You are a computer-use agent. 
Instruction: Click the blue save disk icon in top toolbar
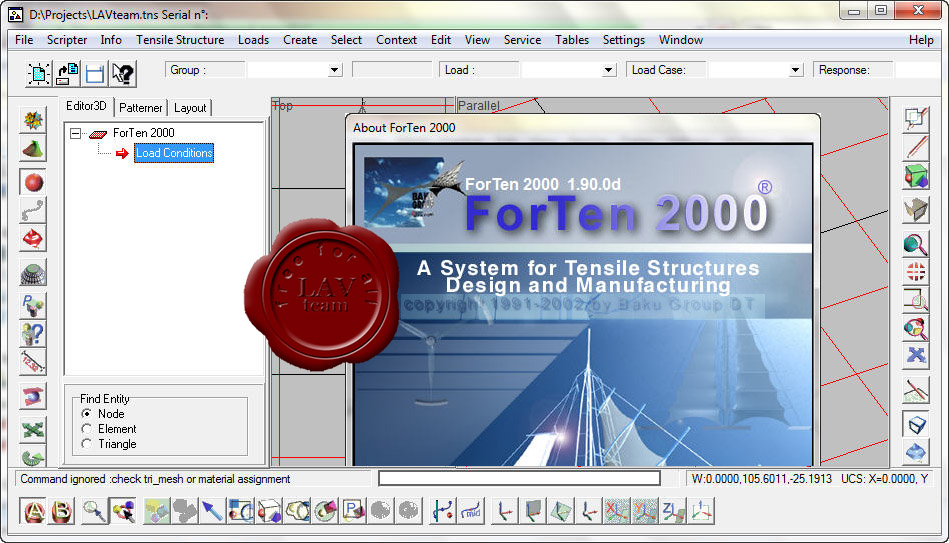tap(95, 74)
